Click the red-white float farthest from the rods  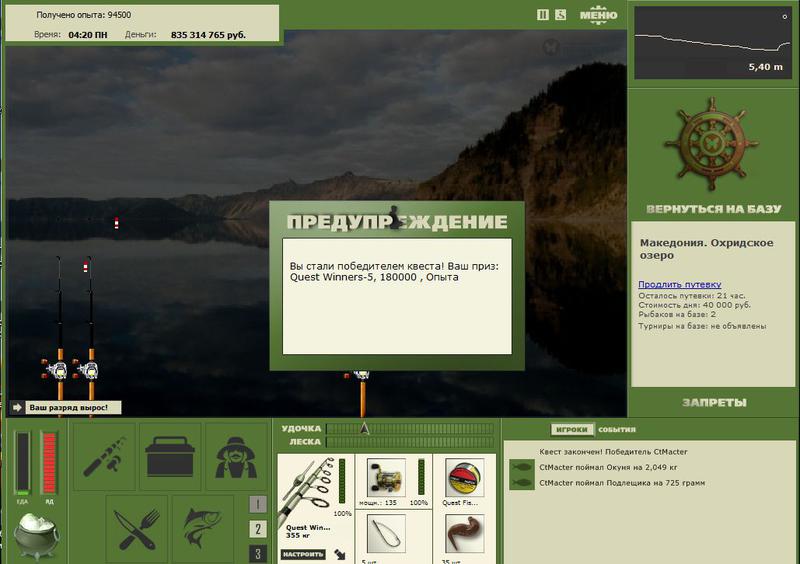(116, 223)
